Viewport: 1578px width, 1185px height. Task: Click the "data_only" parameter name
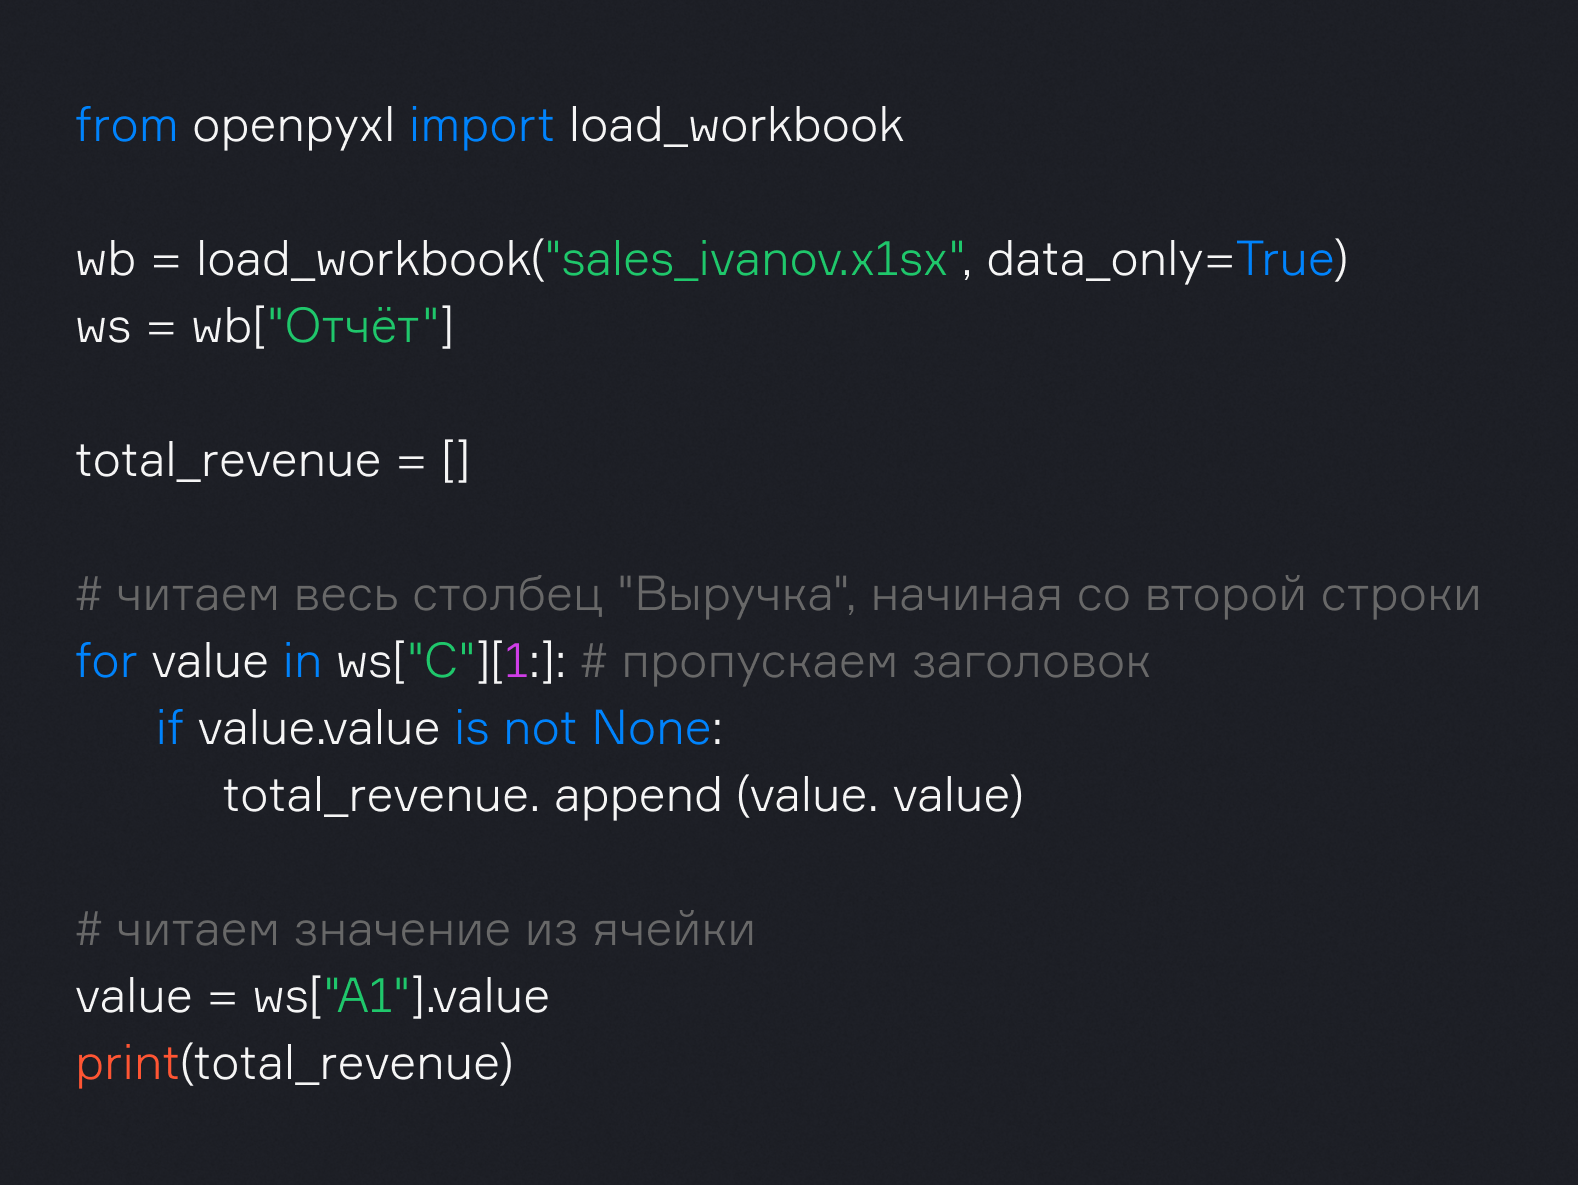pos(1094,260)
